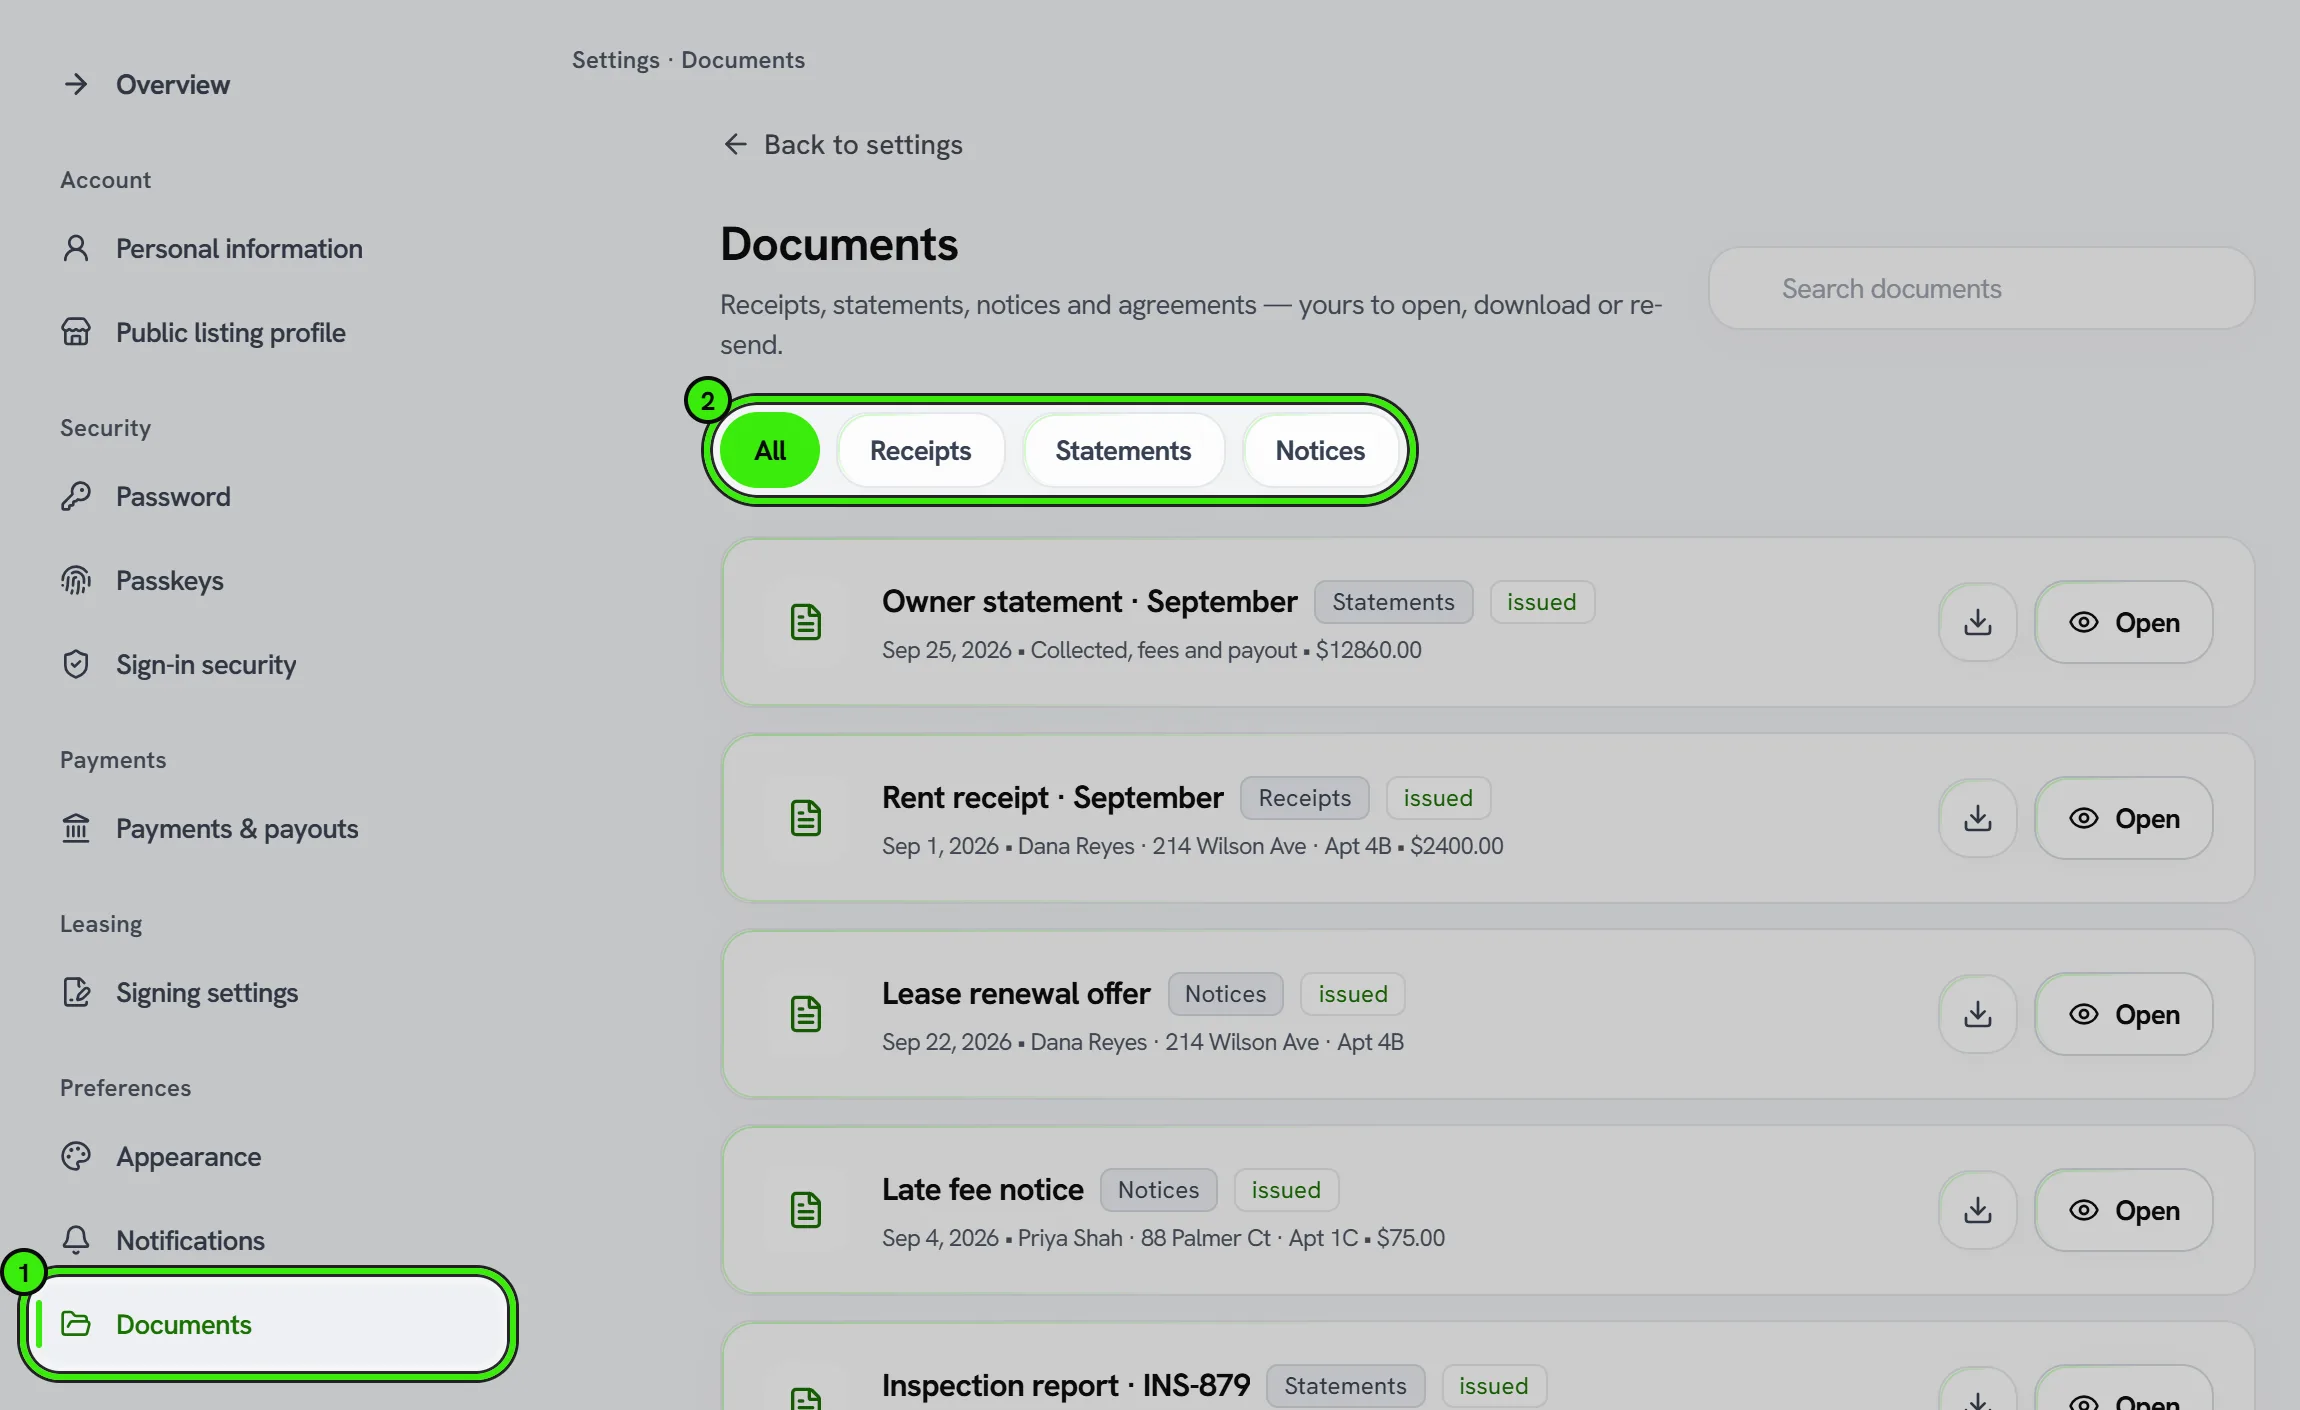Filter documents by Statements
2300x1410 pixels.
pyautogui.click(x=1123, y=450)
